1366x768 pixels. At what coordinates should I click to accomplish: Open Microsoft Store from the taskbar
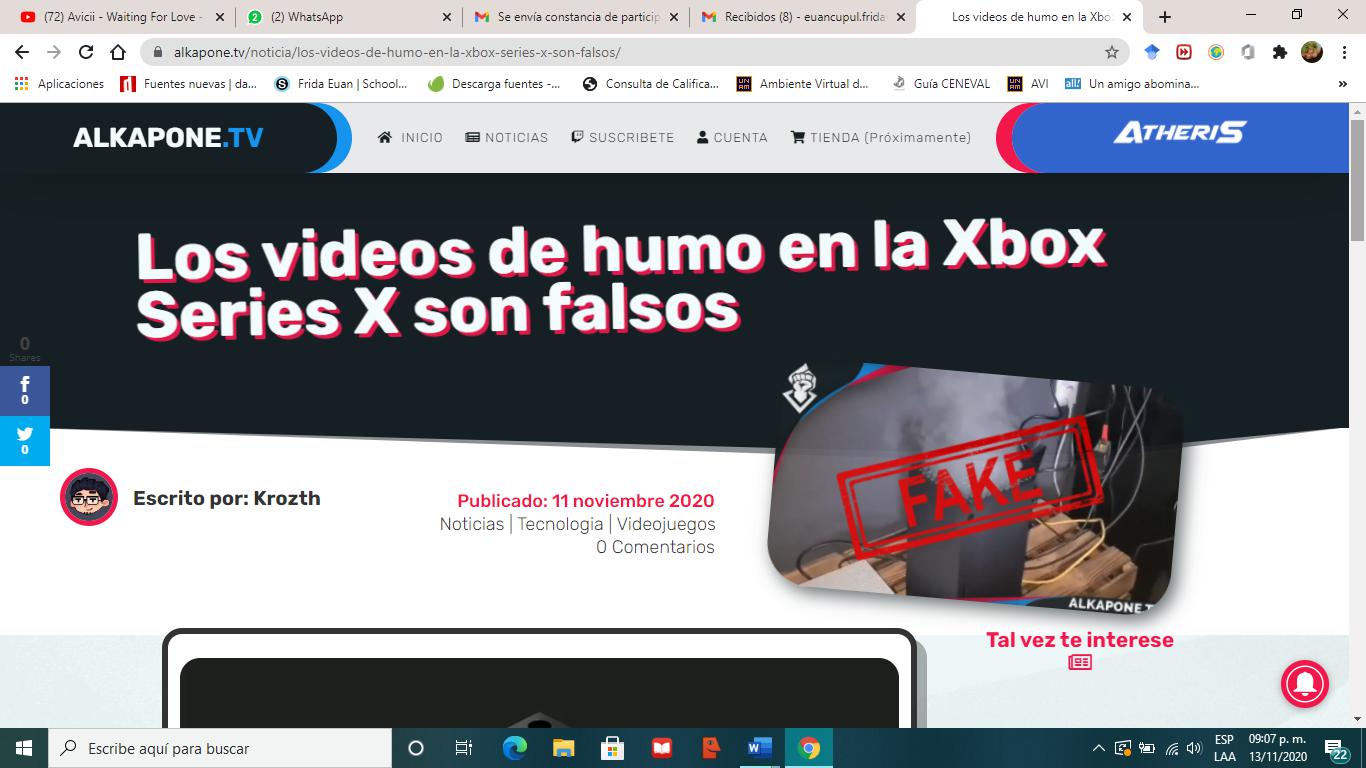(x=612, y=748)
